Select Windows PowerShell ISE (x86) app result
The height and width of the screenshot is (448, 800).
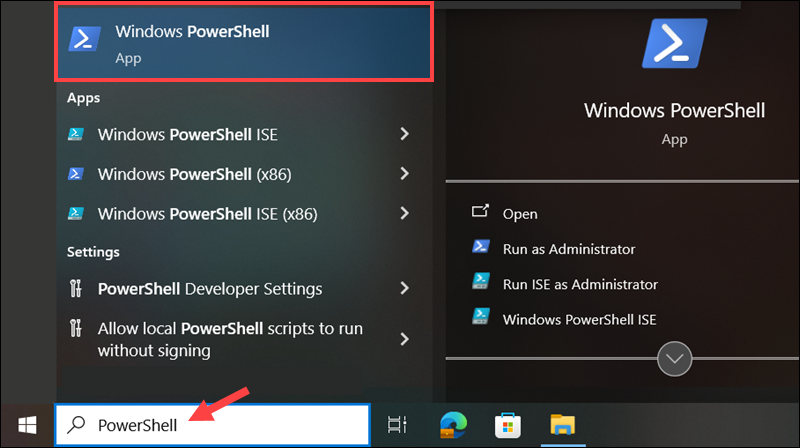[244, 213]
